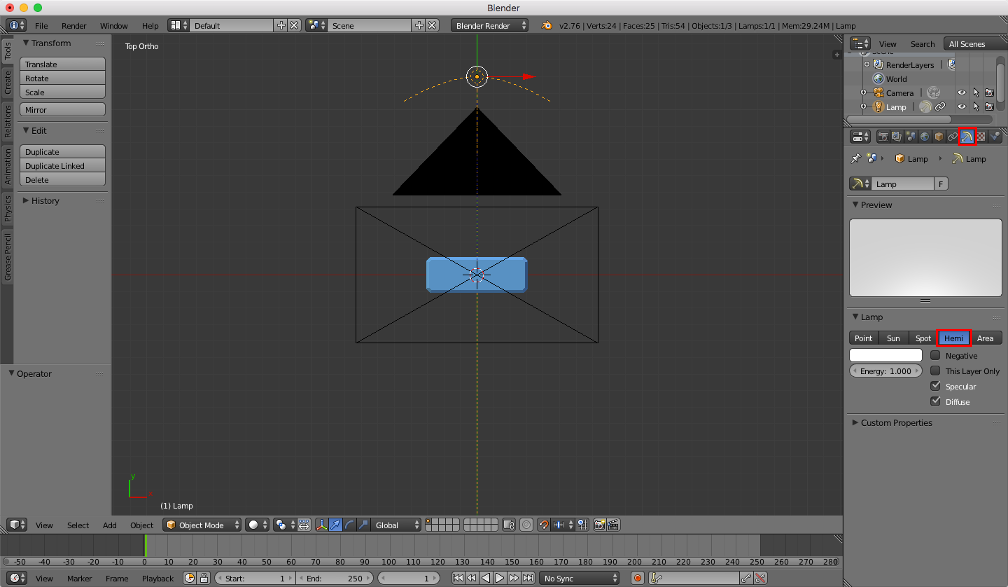The height and width of the screenshot is (587, 1008).
Task: Select the translate manipulator arrow icon
Action: coord(336,525)
